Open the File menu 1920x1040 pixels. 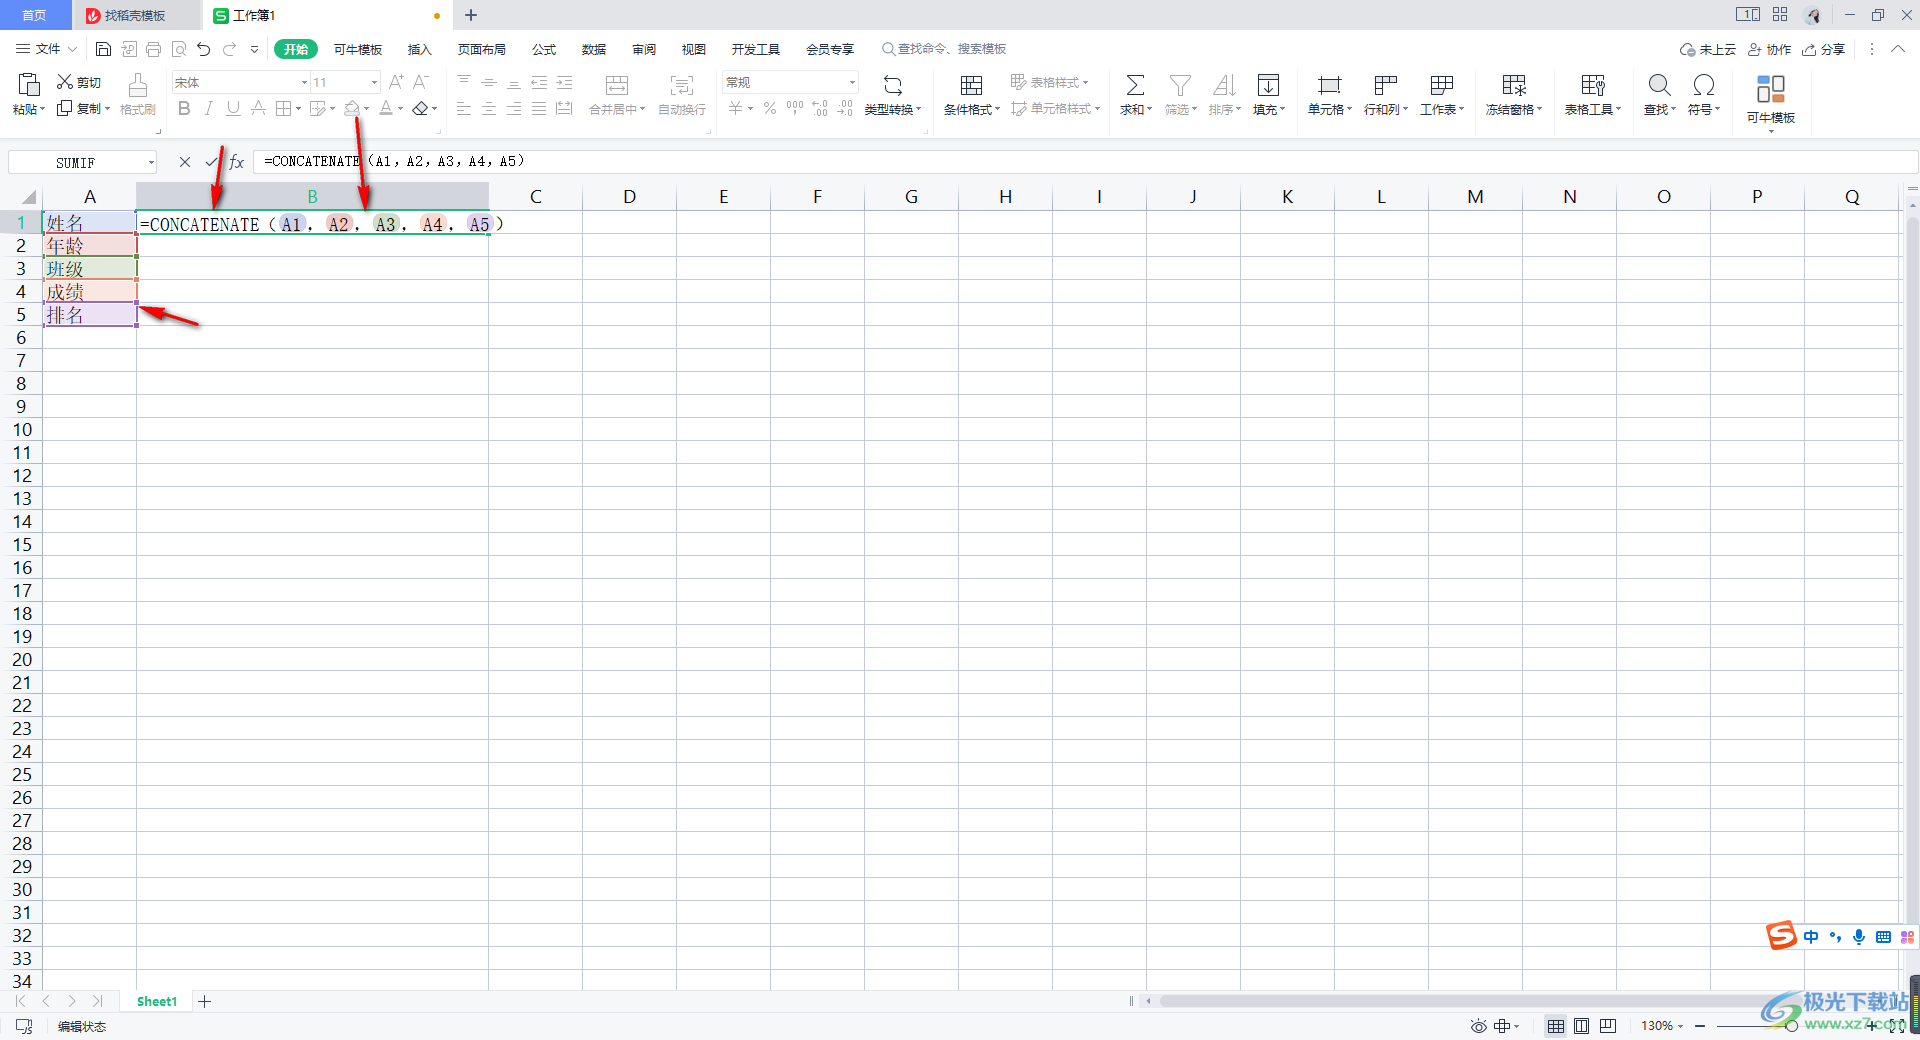pyautogui.click(x=46, y=49)
